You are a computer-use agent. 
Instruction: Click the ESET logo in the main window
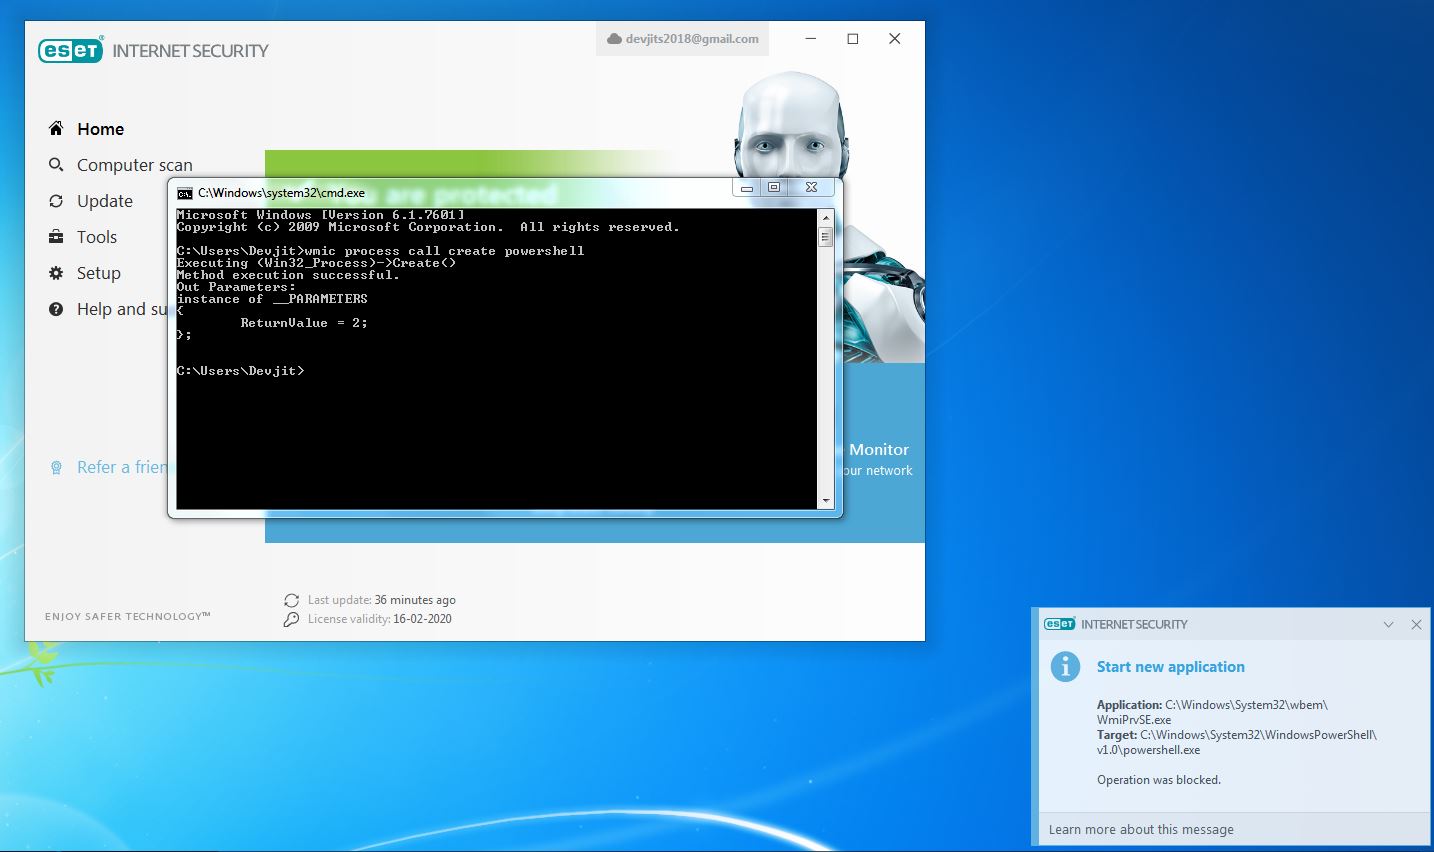[70, 50]
